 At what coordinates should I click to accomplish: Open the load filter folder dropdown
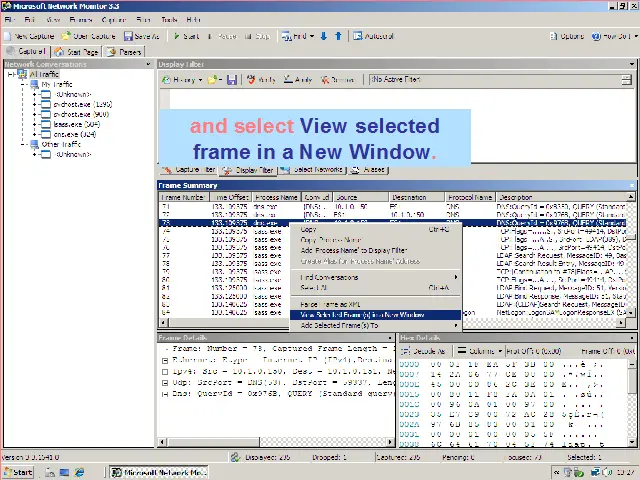tap(220, 80)
